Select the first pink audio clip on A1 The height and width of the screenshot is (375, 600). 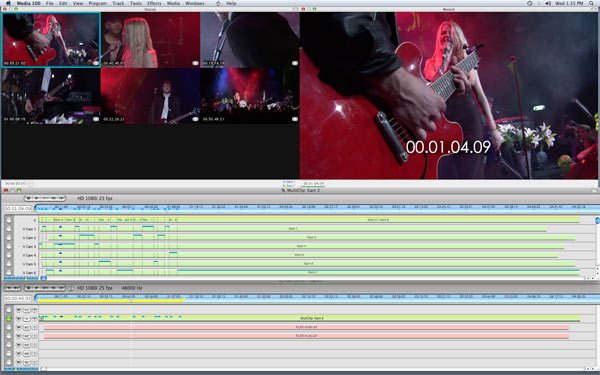pyautogui.click(x=306, y=327)
